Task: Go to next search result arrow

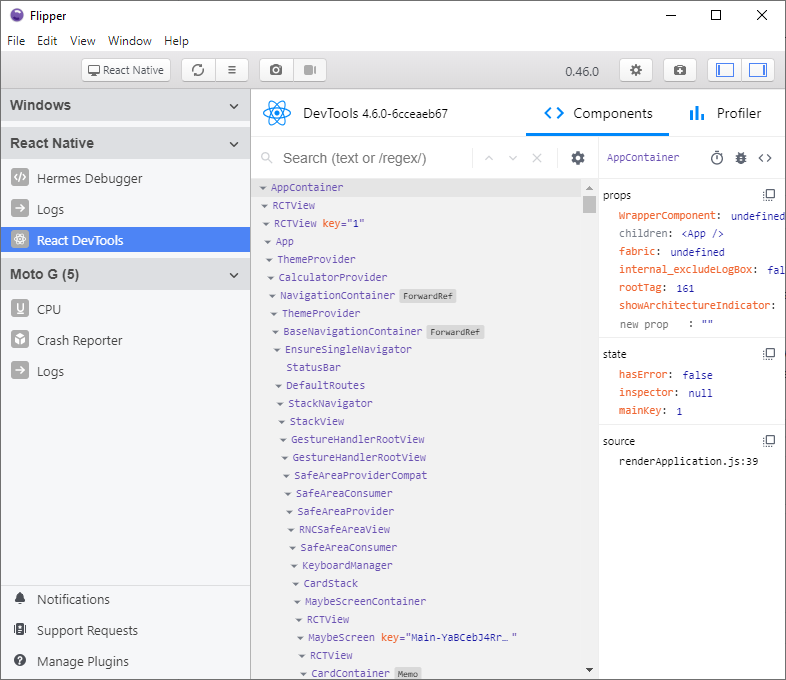Action: click(513, 158)
